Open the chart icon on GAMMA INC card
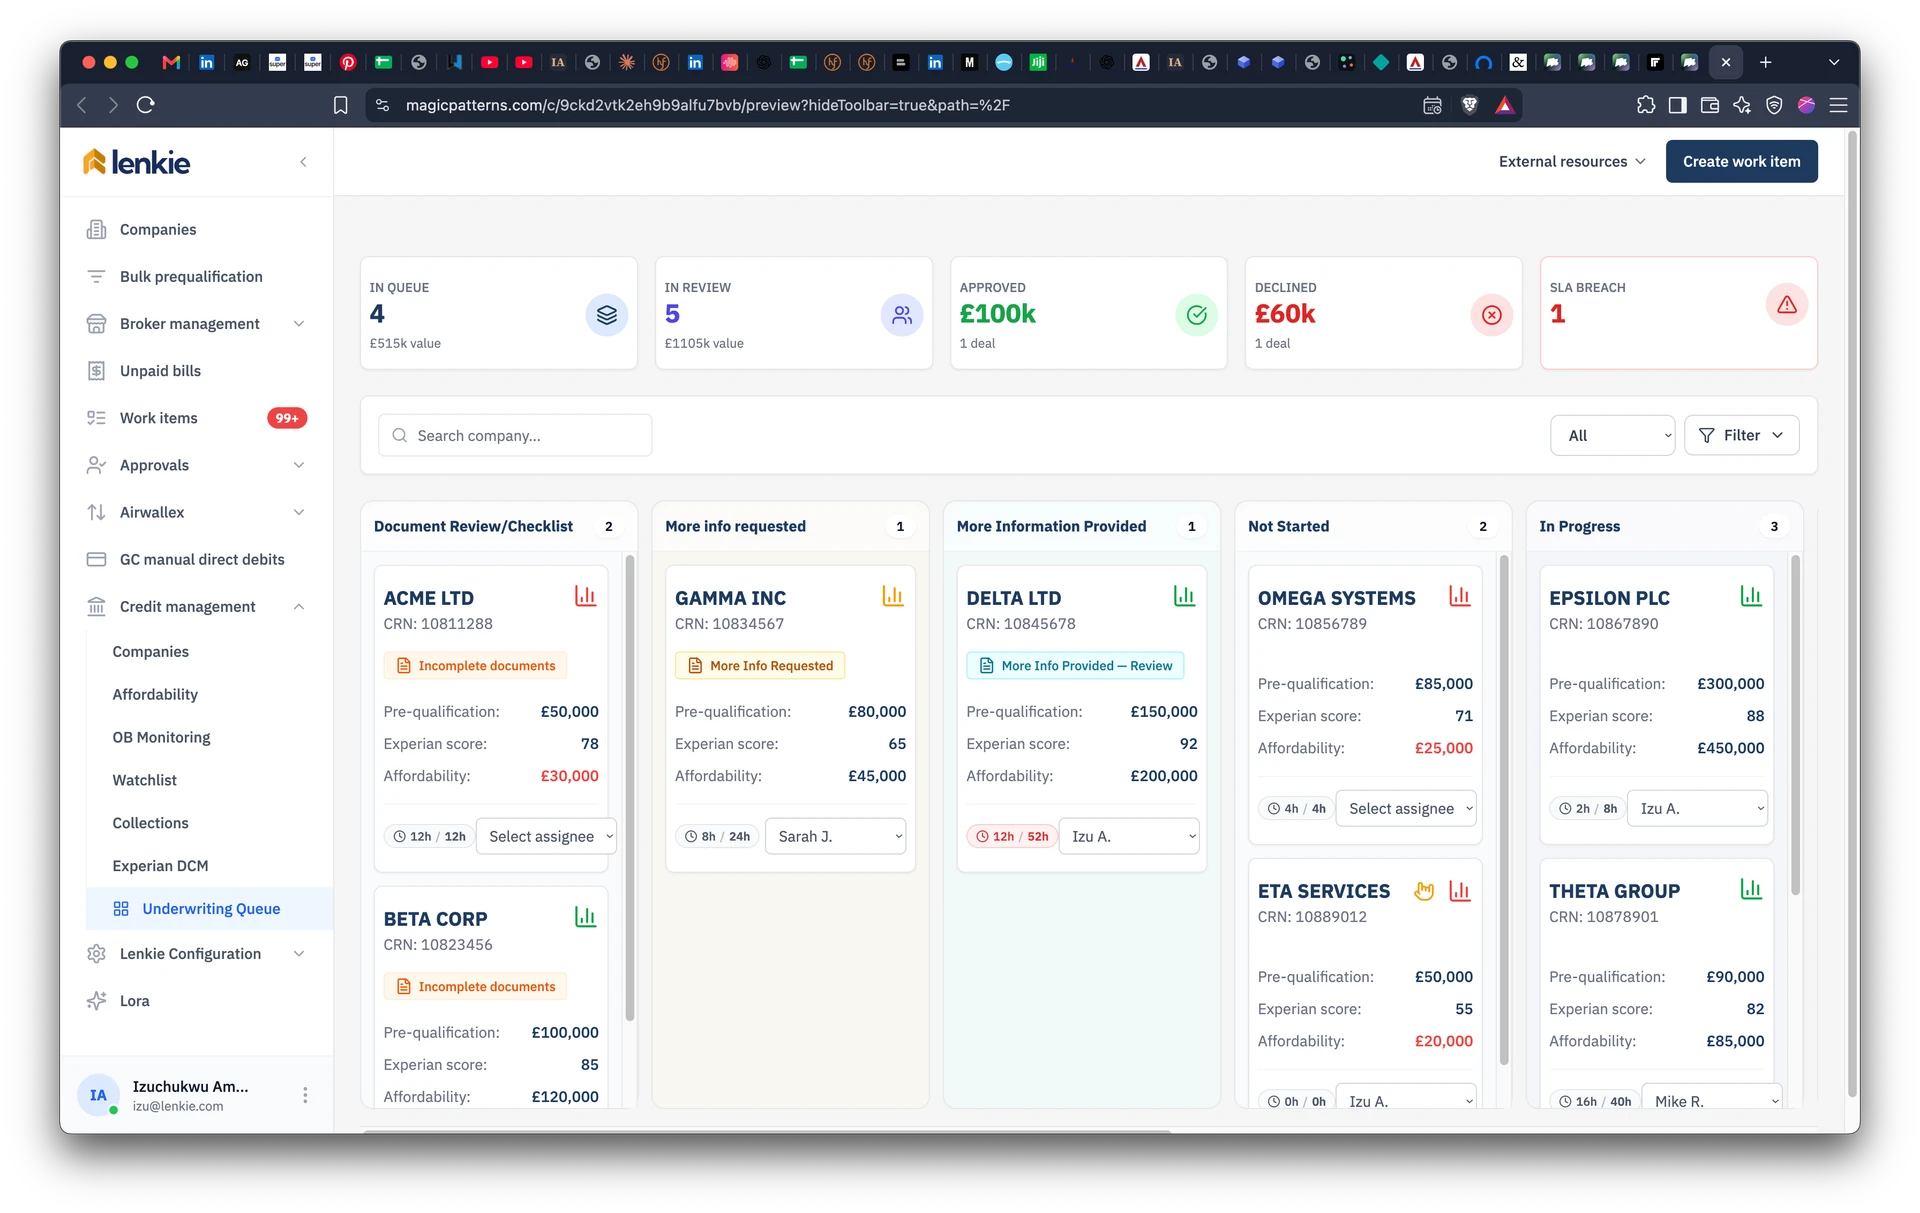 [892, 597]
